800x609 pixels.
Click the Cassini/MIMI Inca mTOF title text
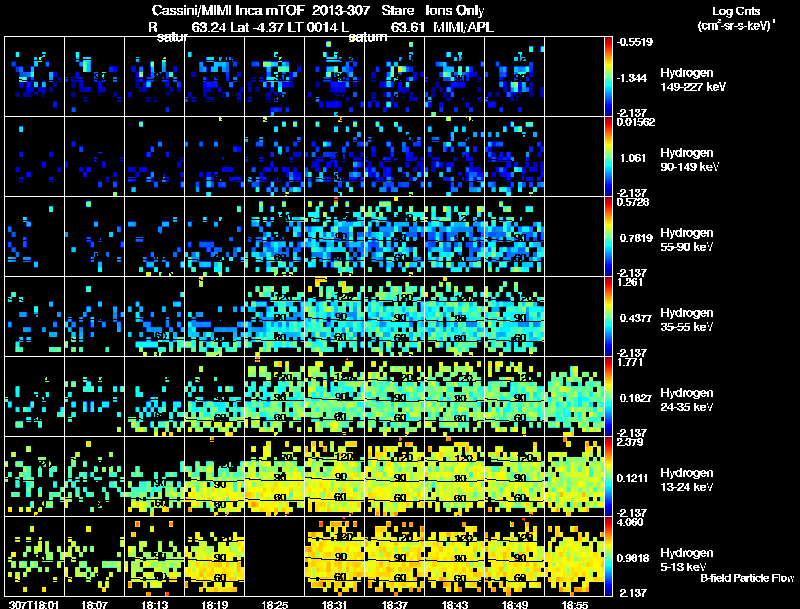tap(228, 10)
